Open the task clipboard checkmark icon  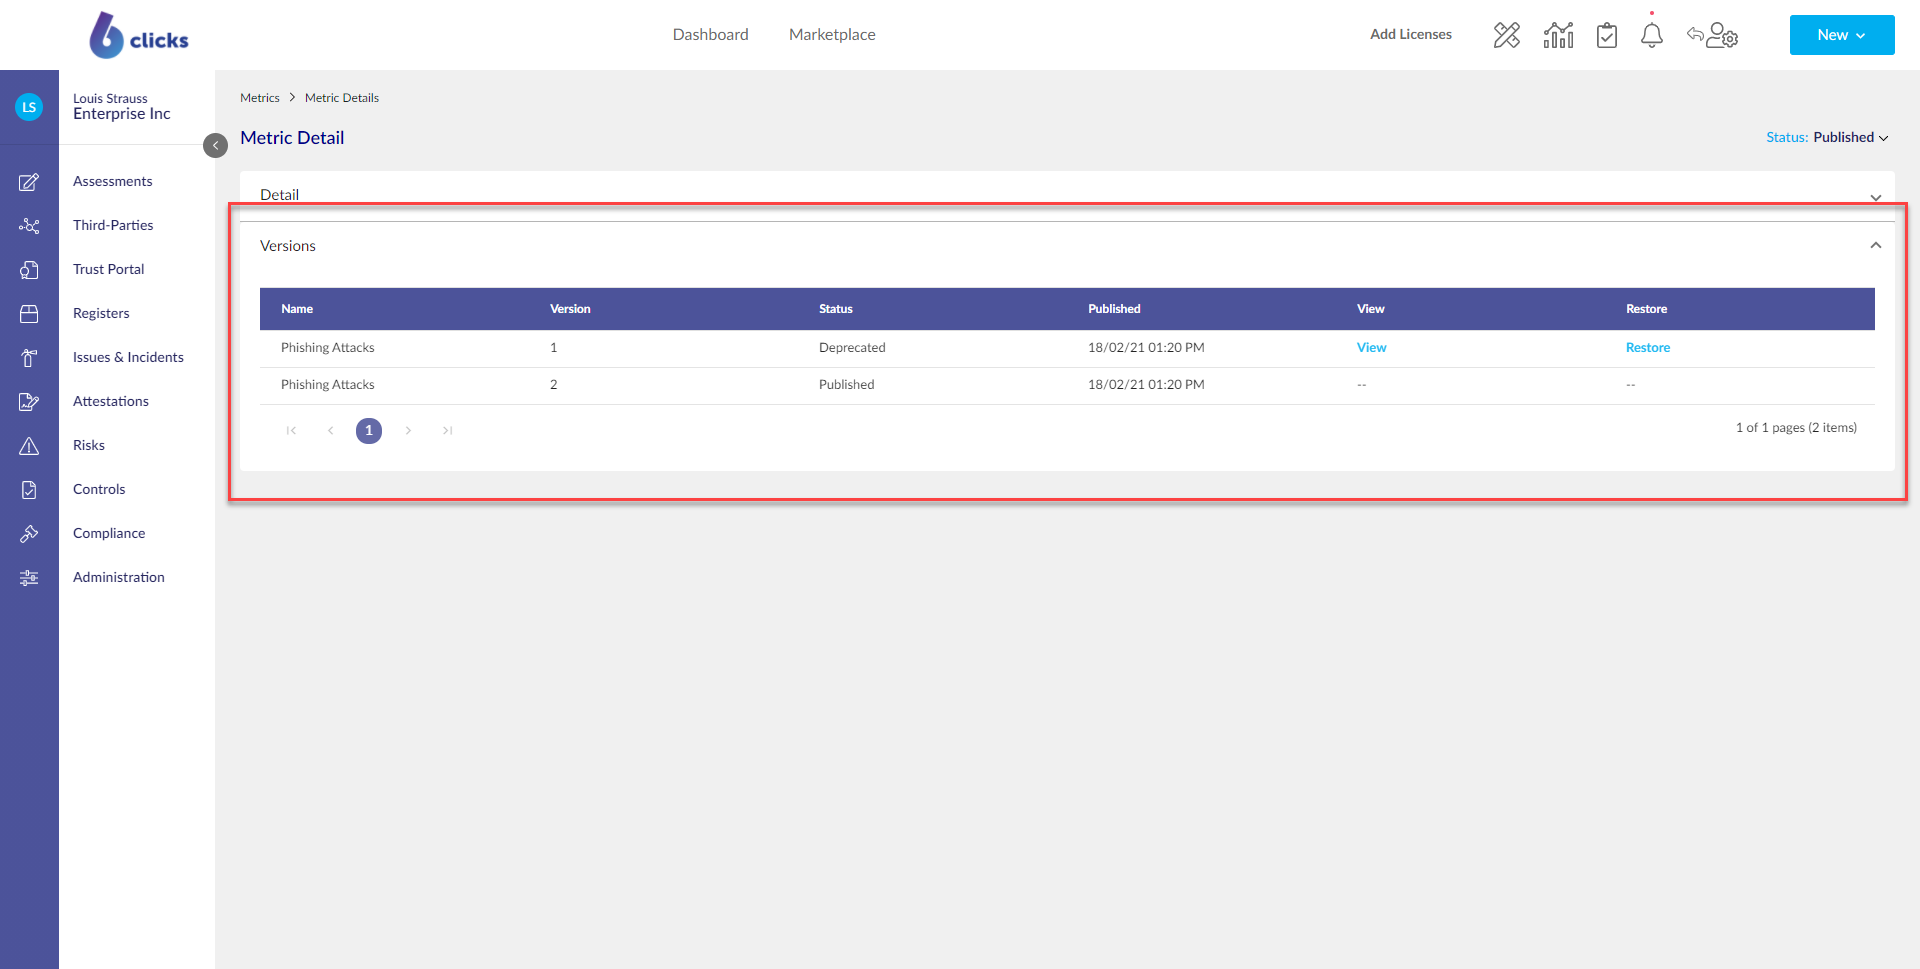pyautogui.click(x=1607, y=35)
